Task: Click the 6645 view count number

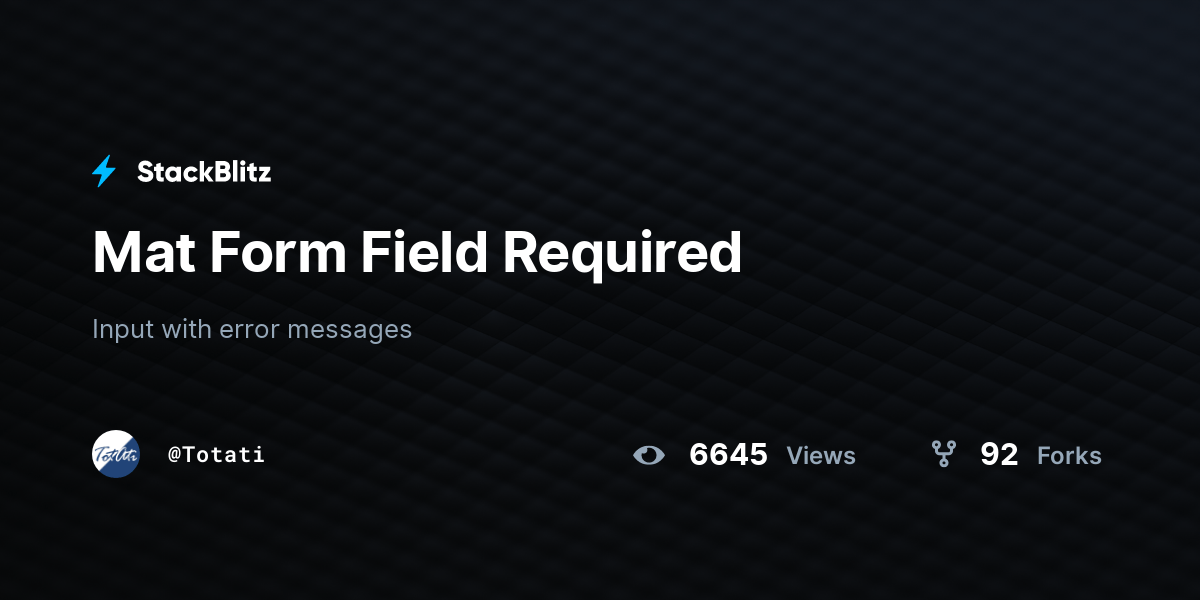Action: [728, 455]
